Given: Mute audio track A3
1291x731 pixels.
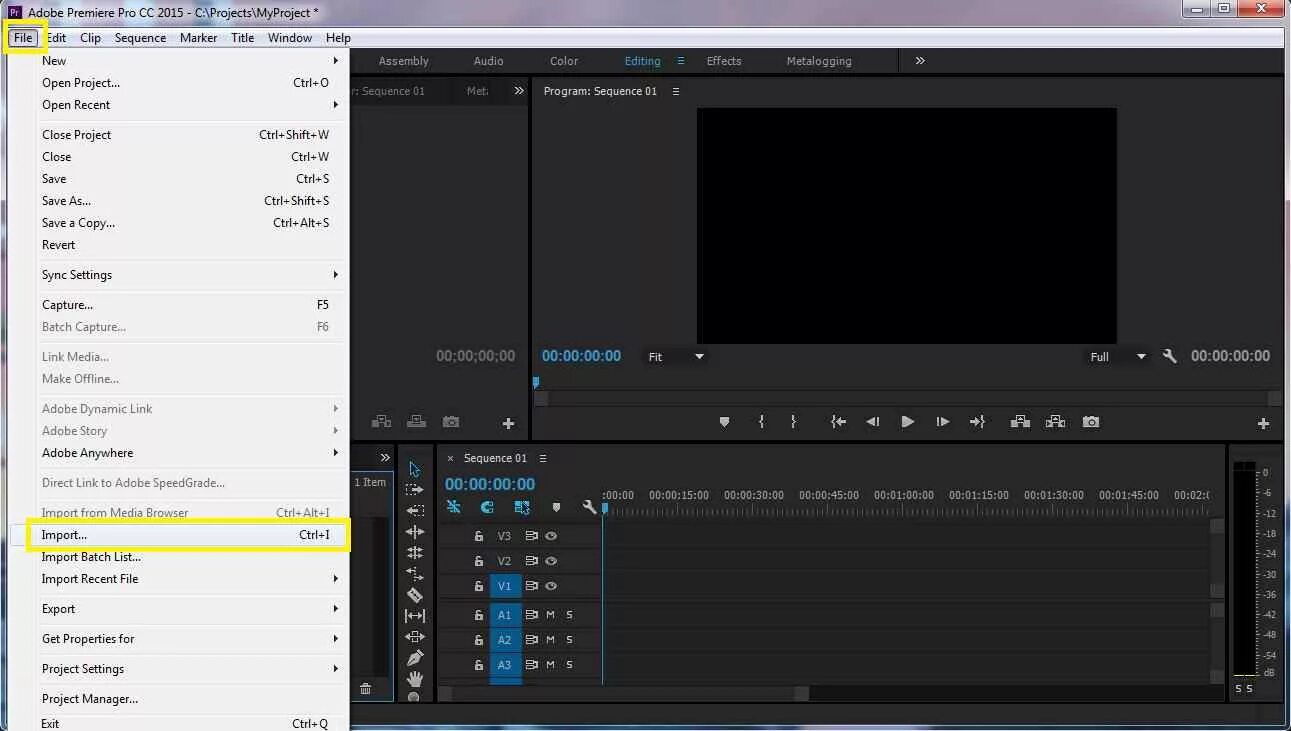Looking at the screenshot, I should point(550,664).
